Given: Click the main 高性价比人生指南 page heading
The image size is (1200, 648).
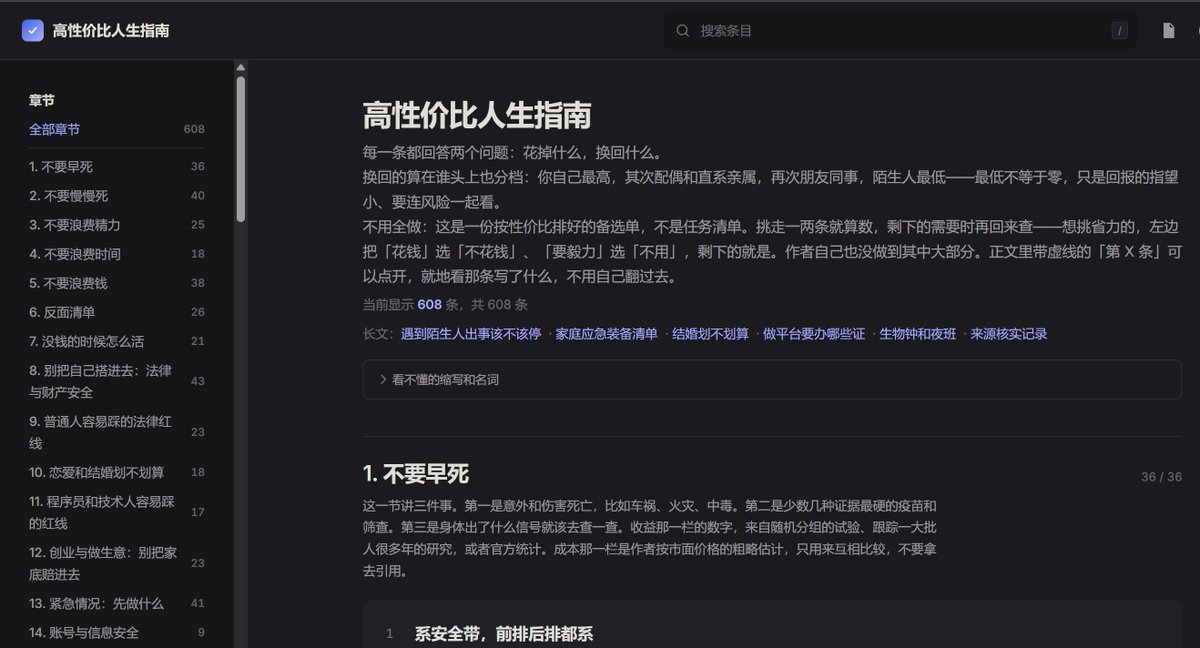Looking at the screenshot, I should (477, 115).
